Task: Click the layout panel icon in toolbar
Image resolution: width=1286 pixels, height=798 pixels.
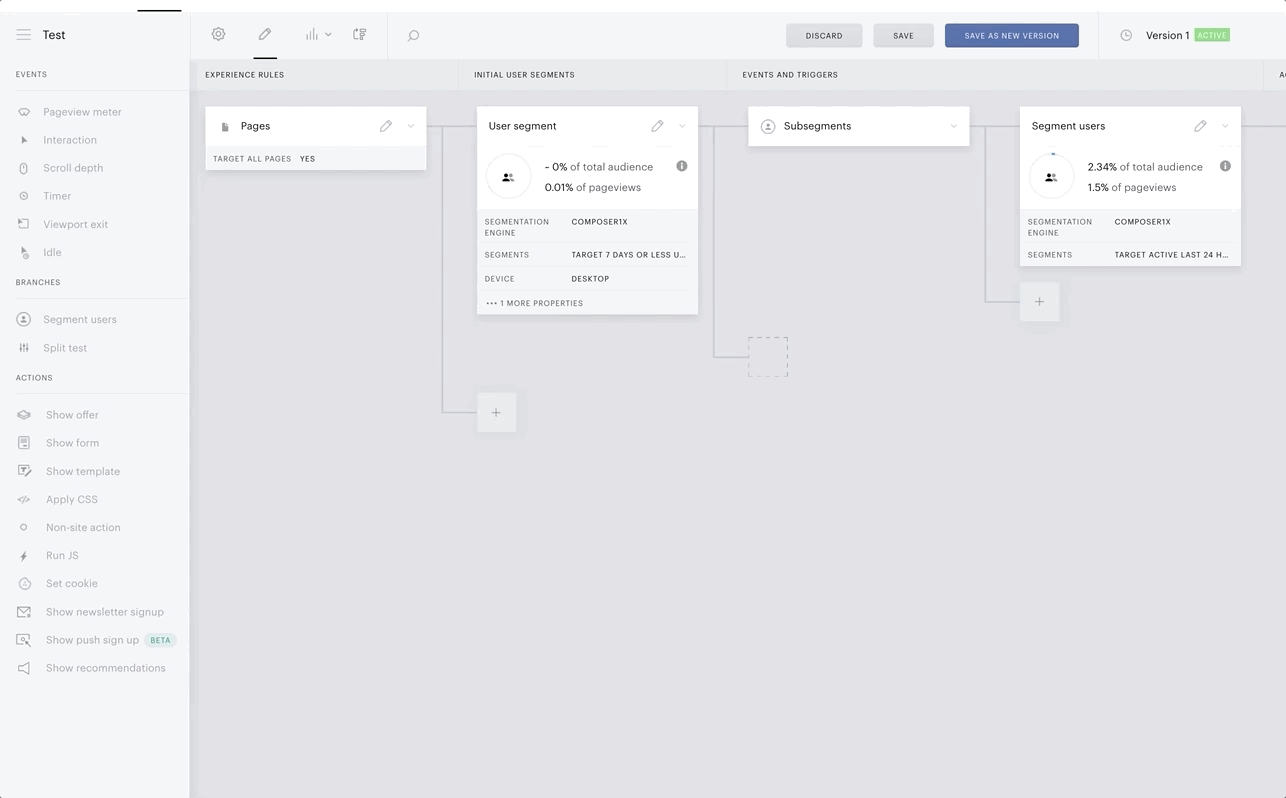Action: (360, 34)
